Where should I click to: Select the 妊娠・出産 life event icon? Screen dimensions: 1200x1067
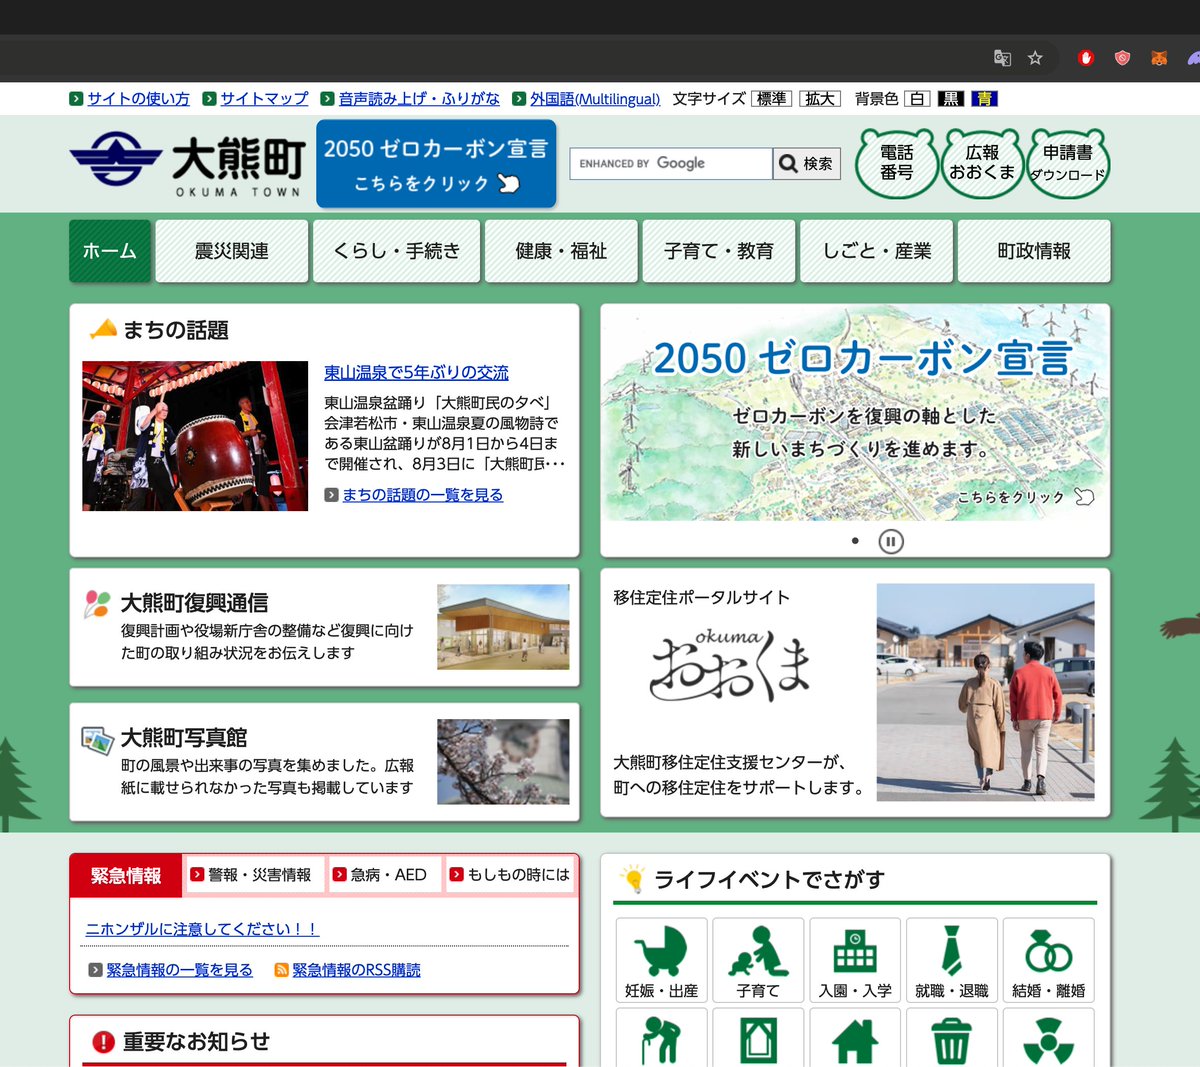point(662,959)
